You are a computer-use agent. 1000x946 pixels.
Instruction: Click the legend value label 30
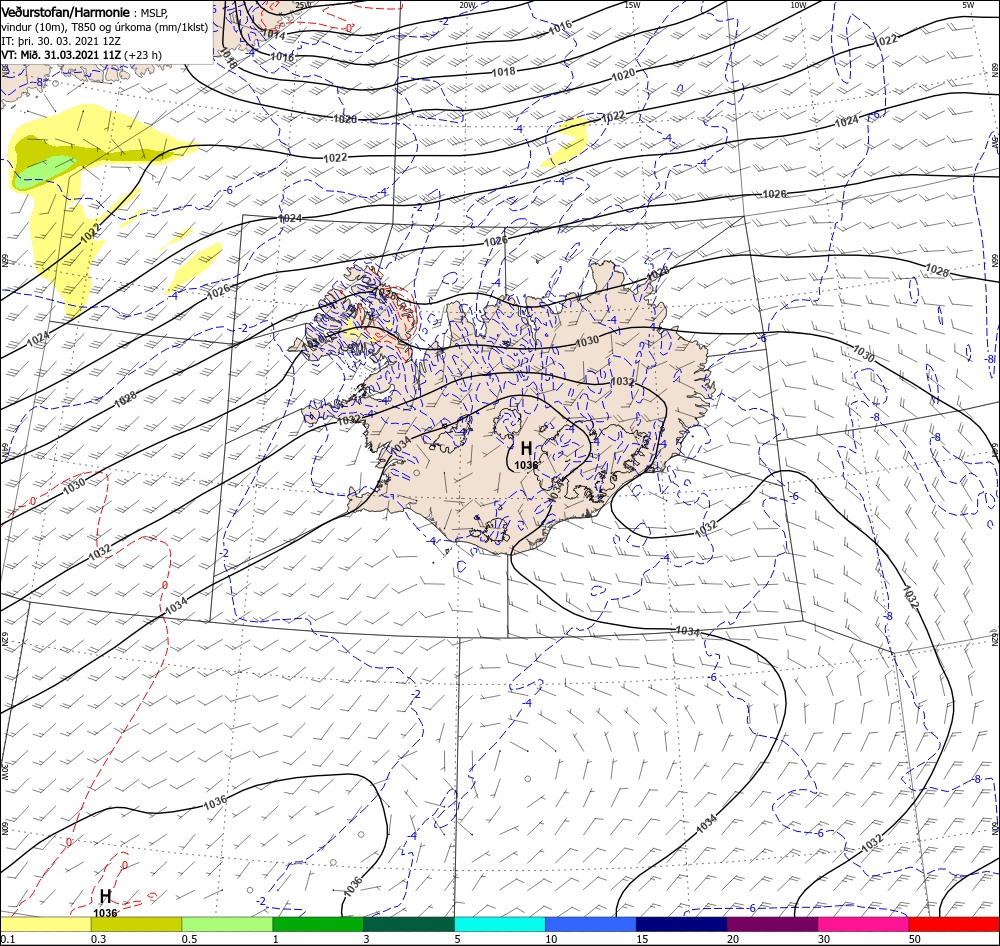coord(824,939)
